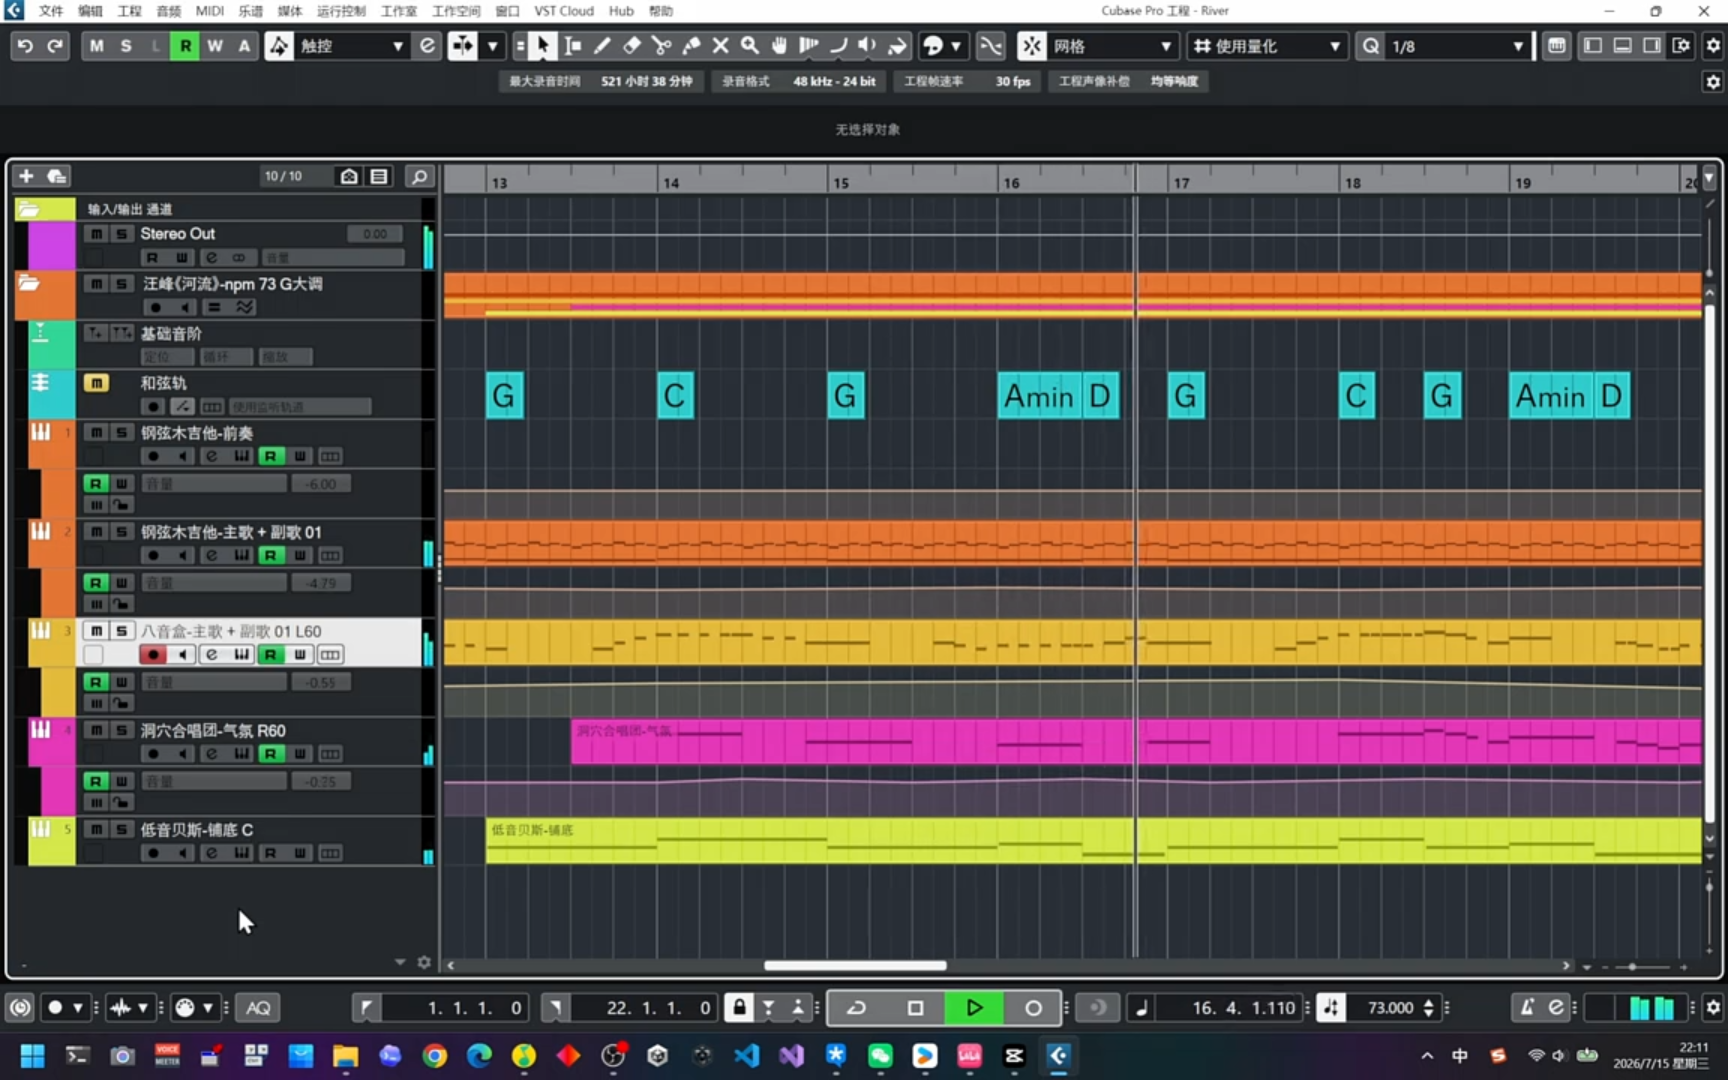This screenshot has width=1728, height=1080.
Task: Show lower zone layout button
Action: click(1622, 46)
